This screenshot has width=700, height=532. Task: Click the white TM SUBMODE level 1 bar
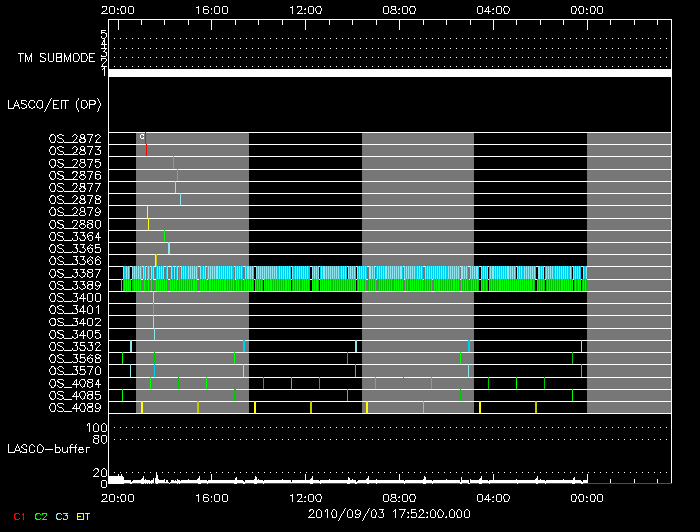point(389,73)
